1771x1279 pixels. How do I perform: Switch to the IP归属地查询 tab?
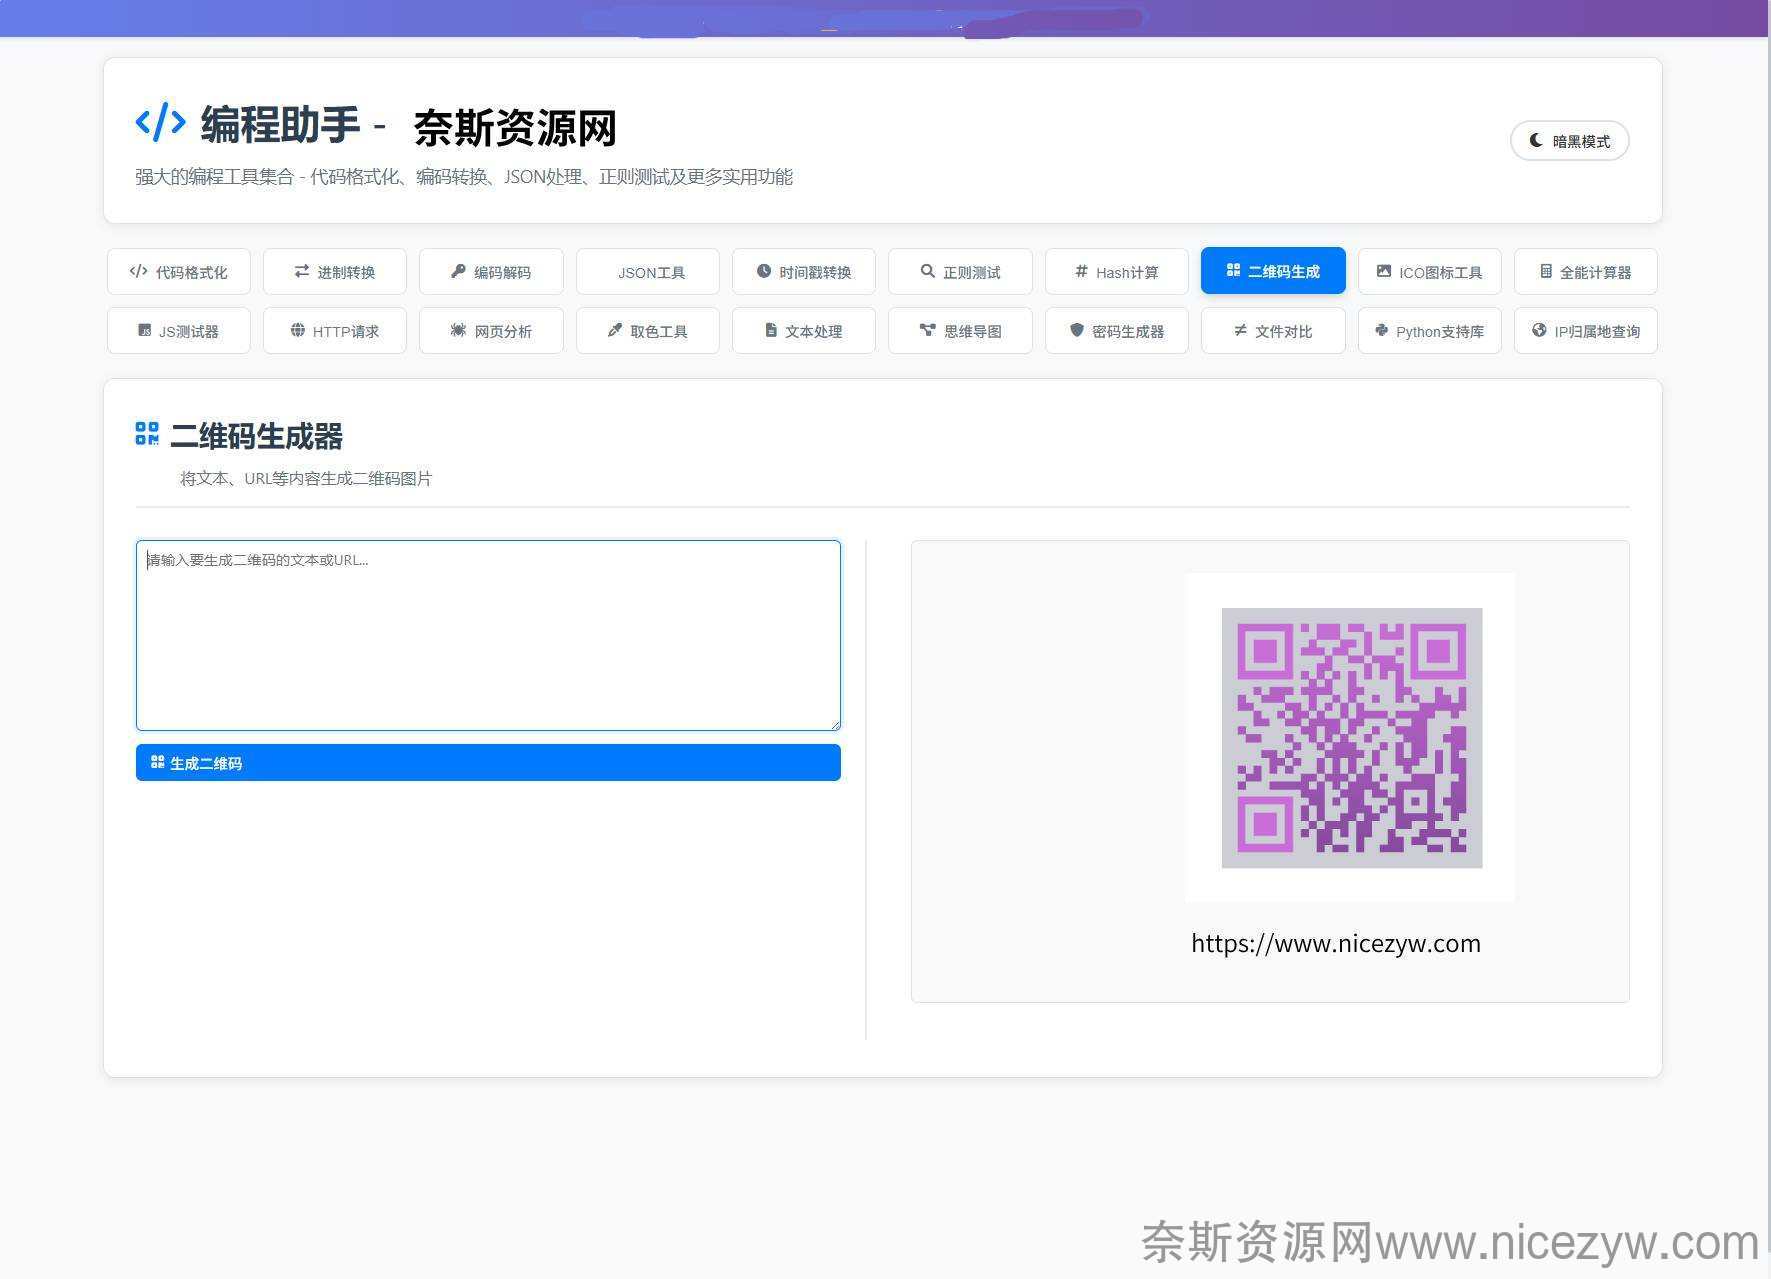(x=1586, y=330)
